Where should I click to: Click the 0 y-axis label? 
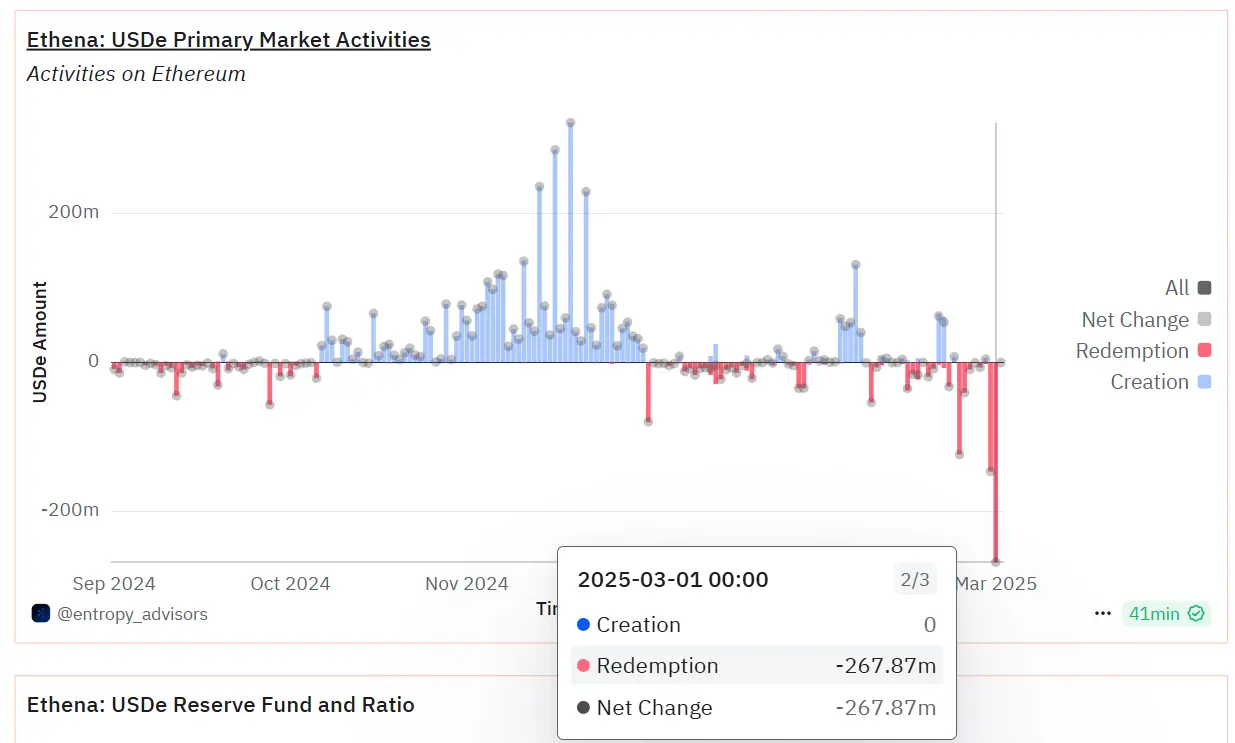click(x=93, y=361)
